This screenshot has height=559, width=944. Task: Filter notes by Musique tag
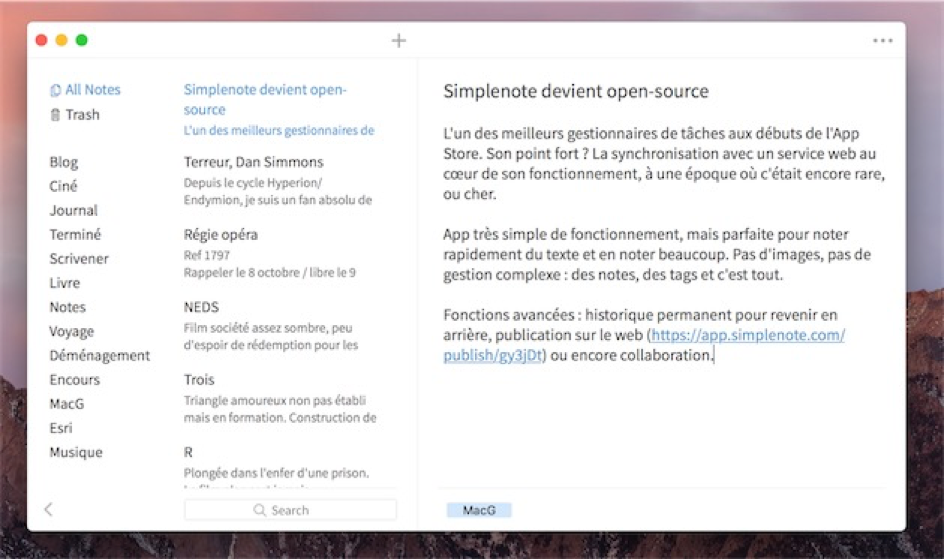click(76, 452)
